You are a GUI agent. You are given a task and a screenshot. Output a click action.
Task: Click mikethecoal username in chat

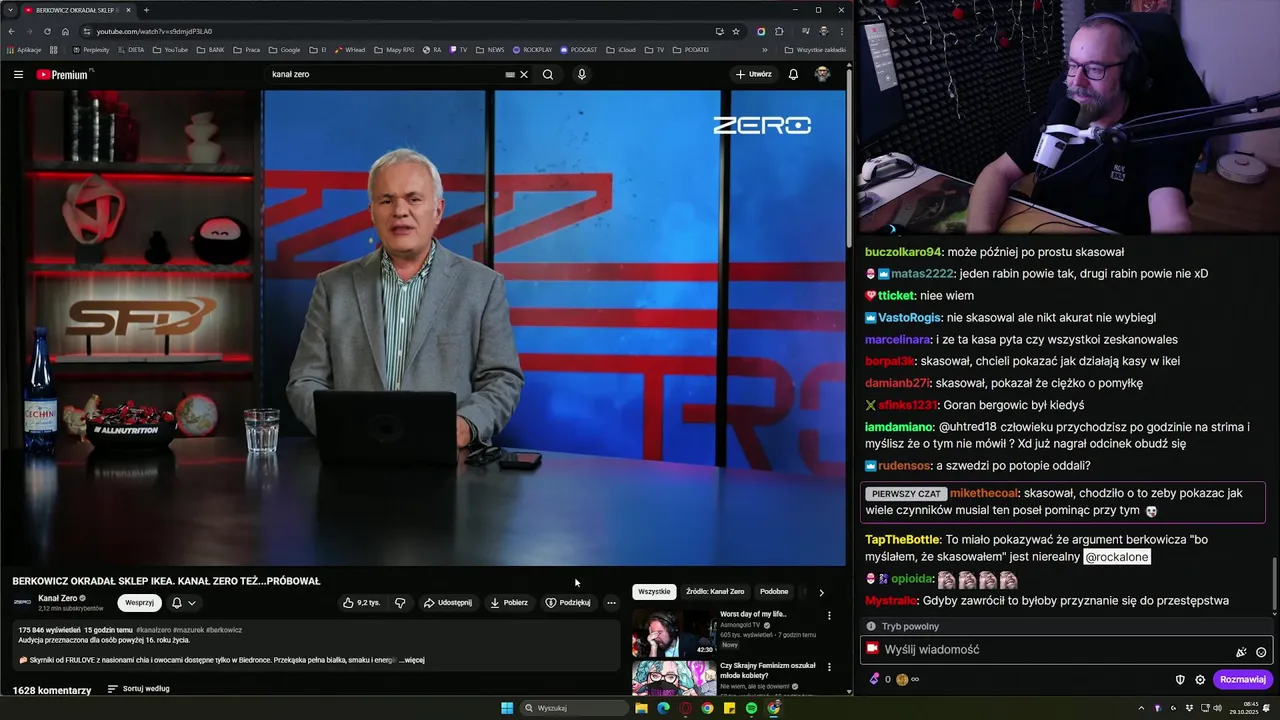click(984, 493)
